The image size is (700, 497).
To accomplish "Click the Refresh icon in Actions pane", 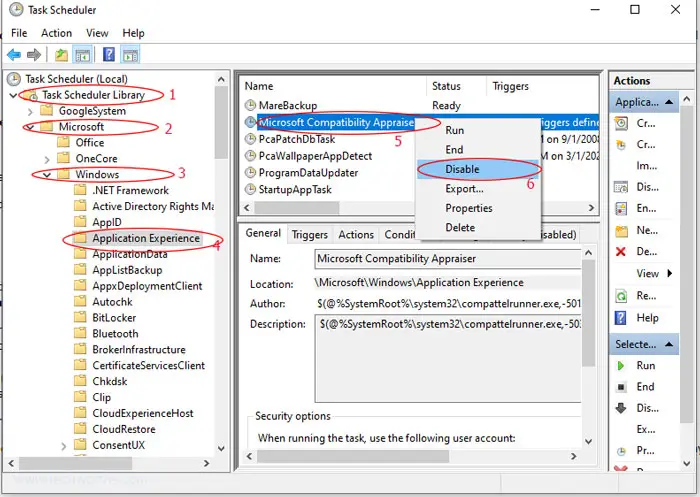I will [621, 296].
